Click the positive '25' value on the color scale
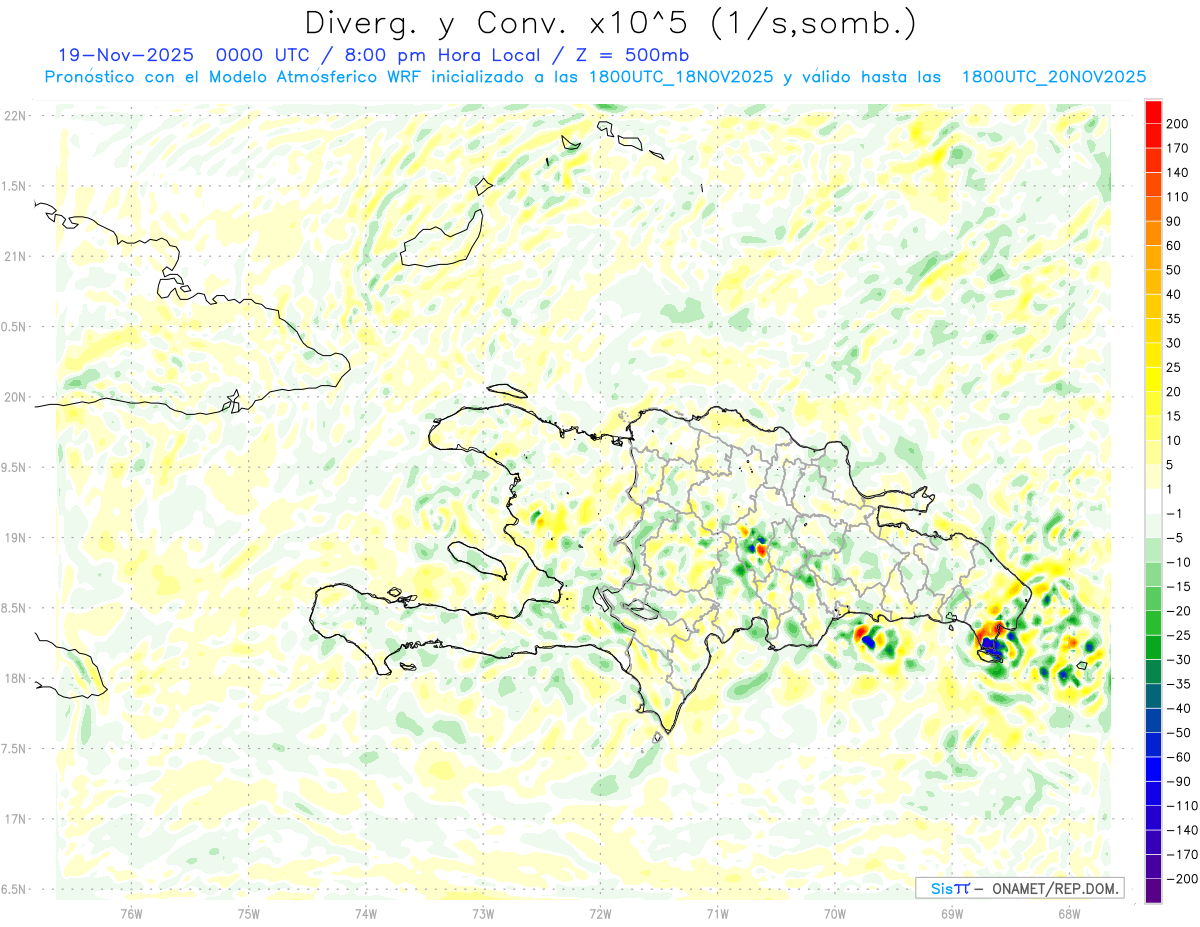 pyautogui.click(x=1175, y=367)
